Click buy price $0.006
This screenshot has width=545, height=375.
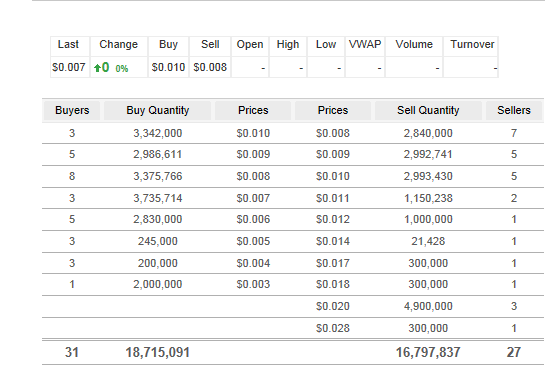pyautogui.click(x=253, y=220)
